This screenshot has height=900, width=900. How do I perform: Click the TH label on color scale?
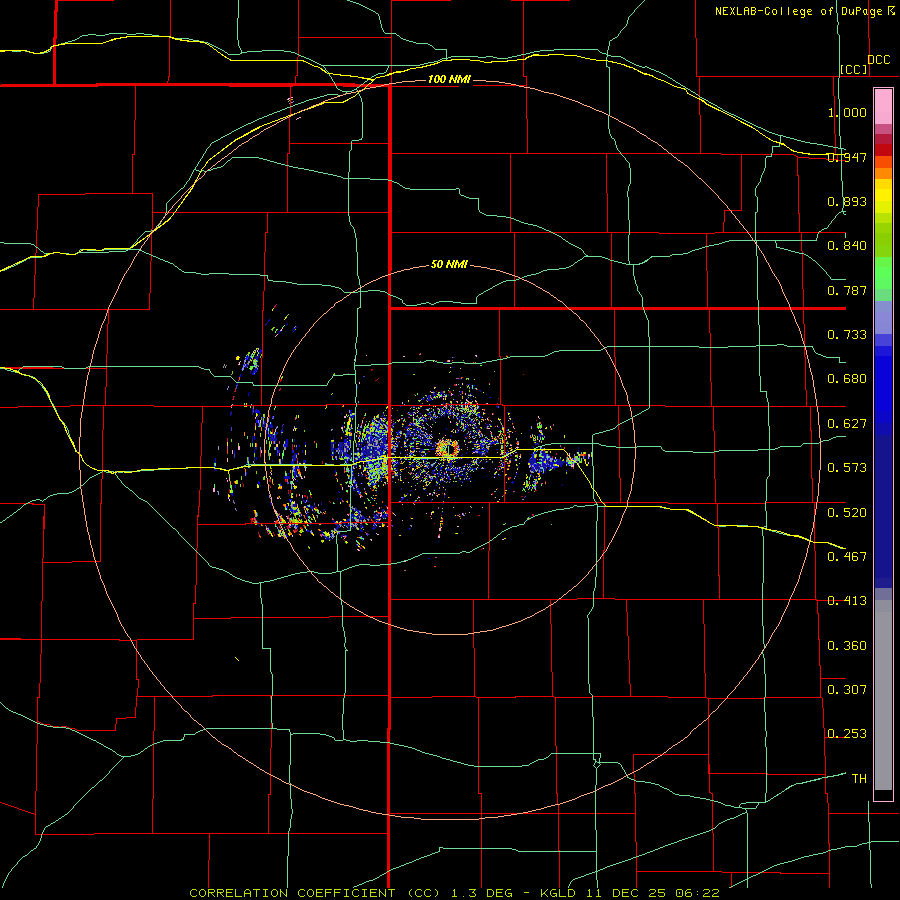point(859,779)
